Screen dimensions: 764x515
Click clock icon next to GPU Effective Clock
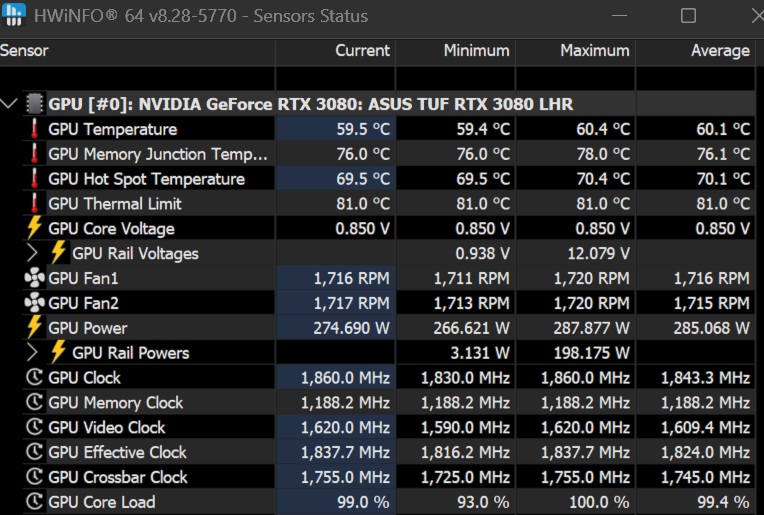click(x=35, y=452)
